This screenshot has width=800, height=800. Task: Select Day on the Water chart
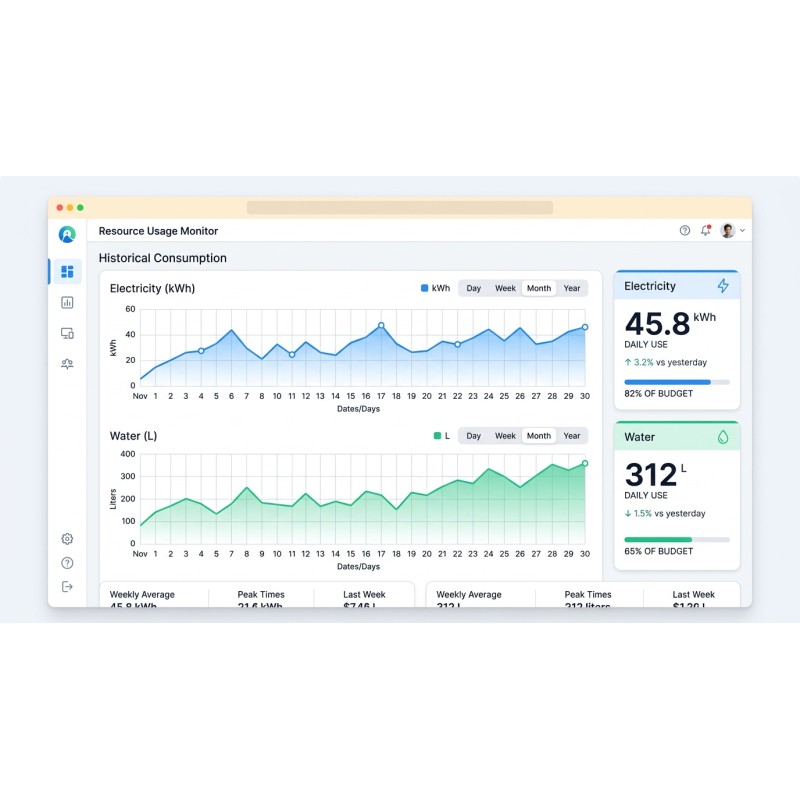473,436
